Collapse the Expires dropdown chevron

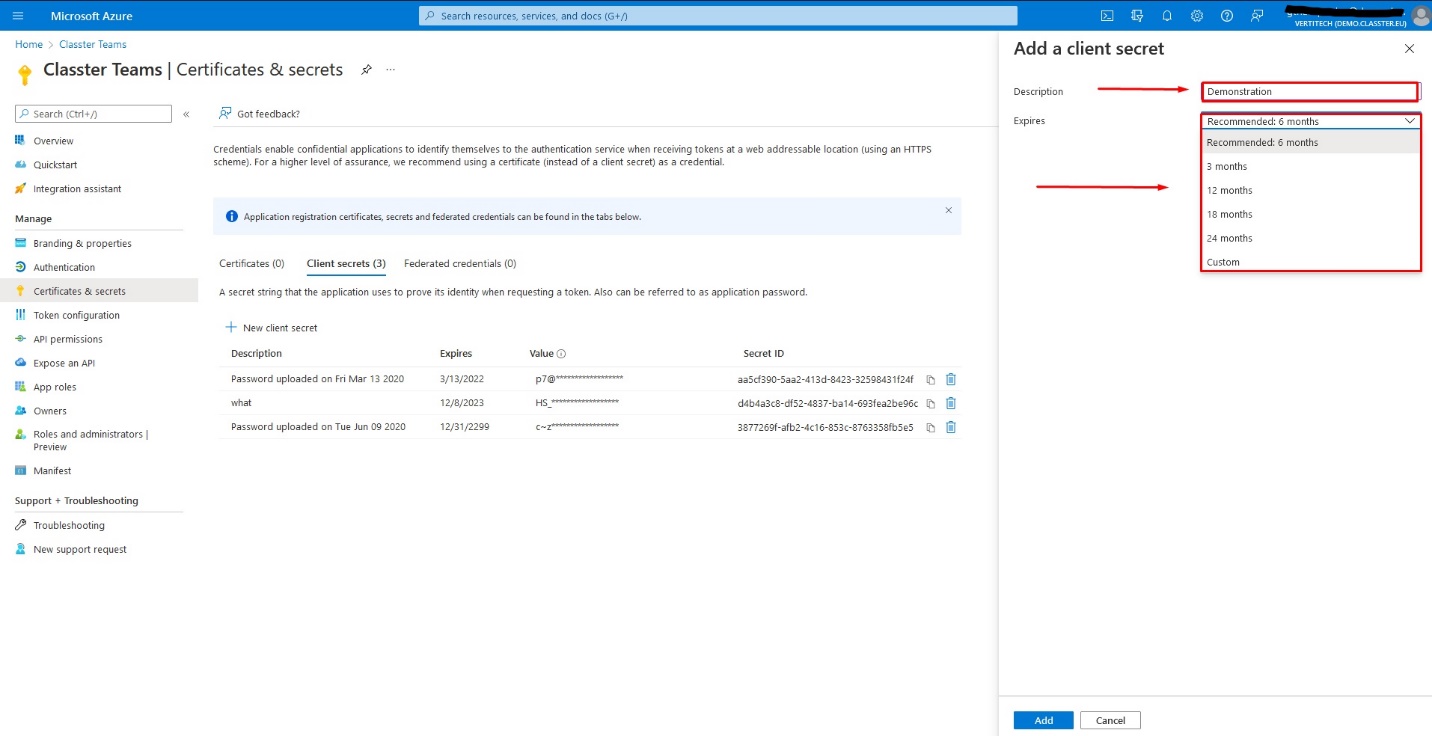click(1409, 121)
